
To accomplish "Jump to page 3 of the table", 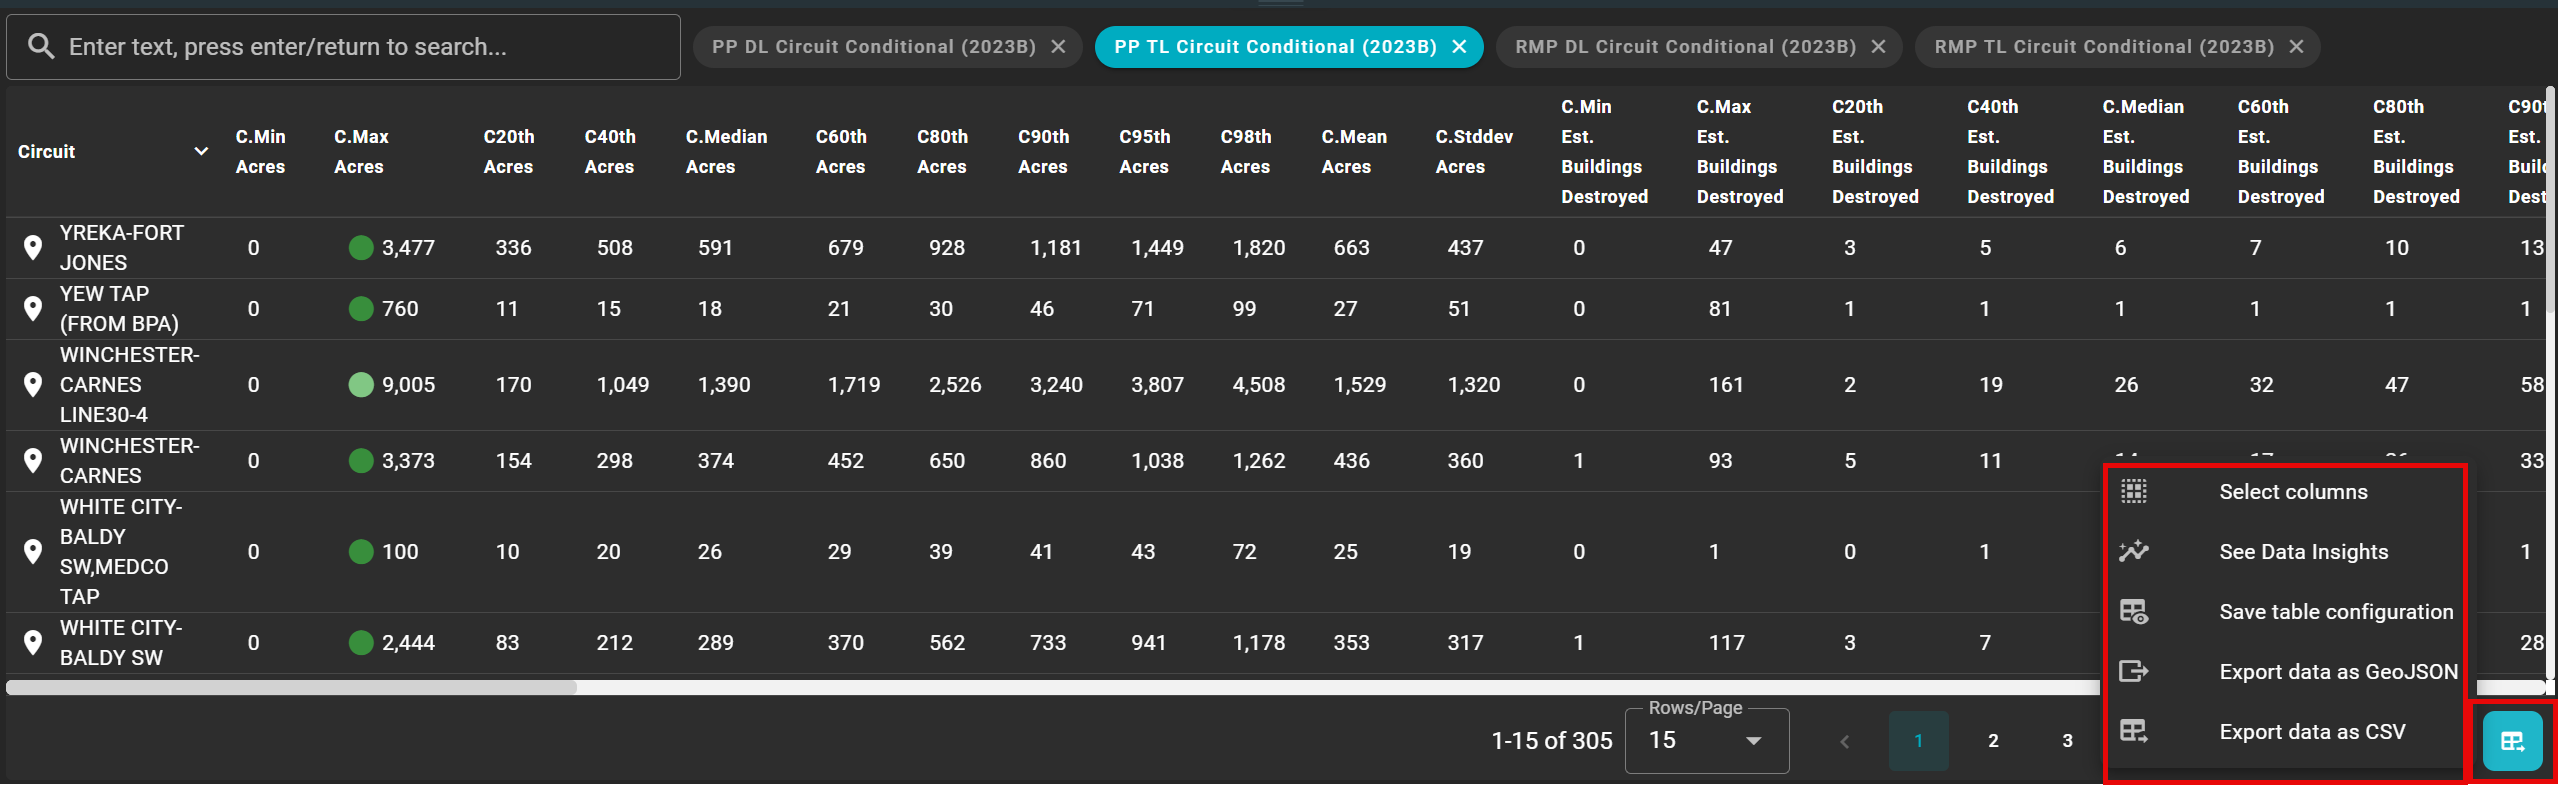I will (2067, 741).
